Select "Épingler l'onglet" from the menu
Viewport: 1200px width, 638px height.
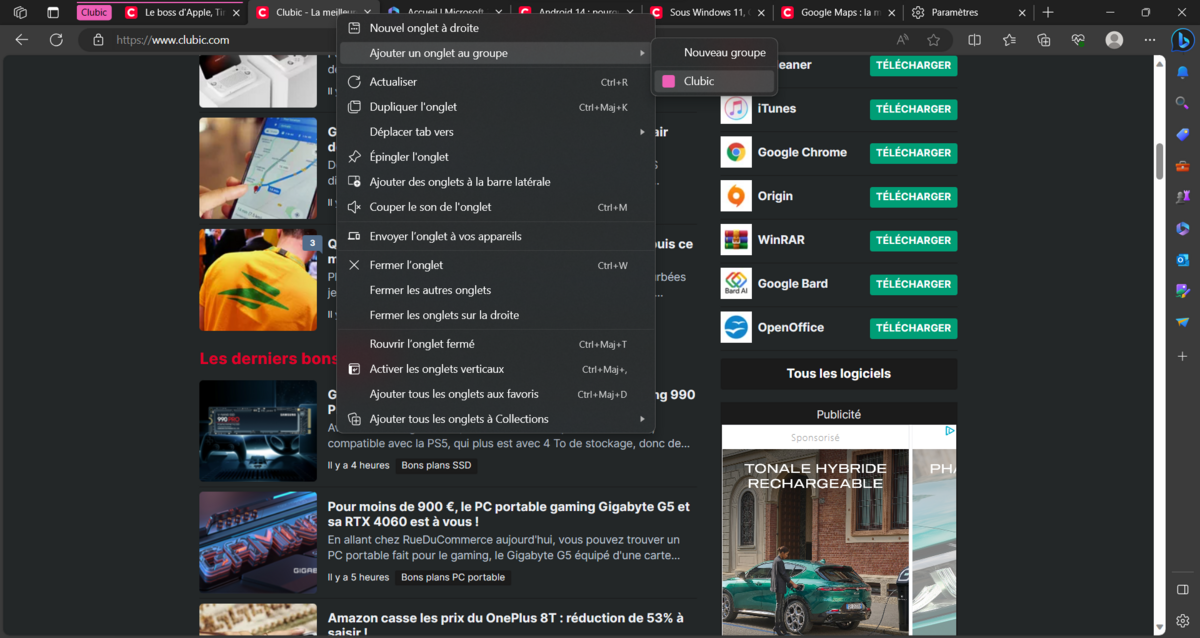[496, 157]
